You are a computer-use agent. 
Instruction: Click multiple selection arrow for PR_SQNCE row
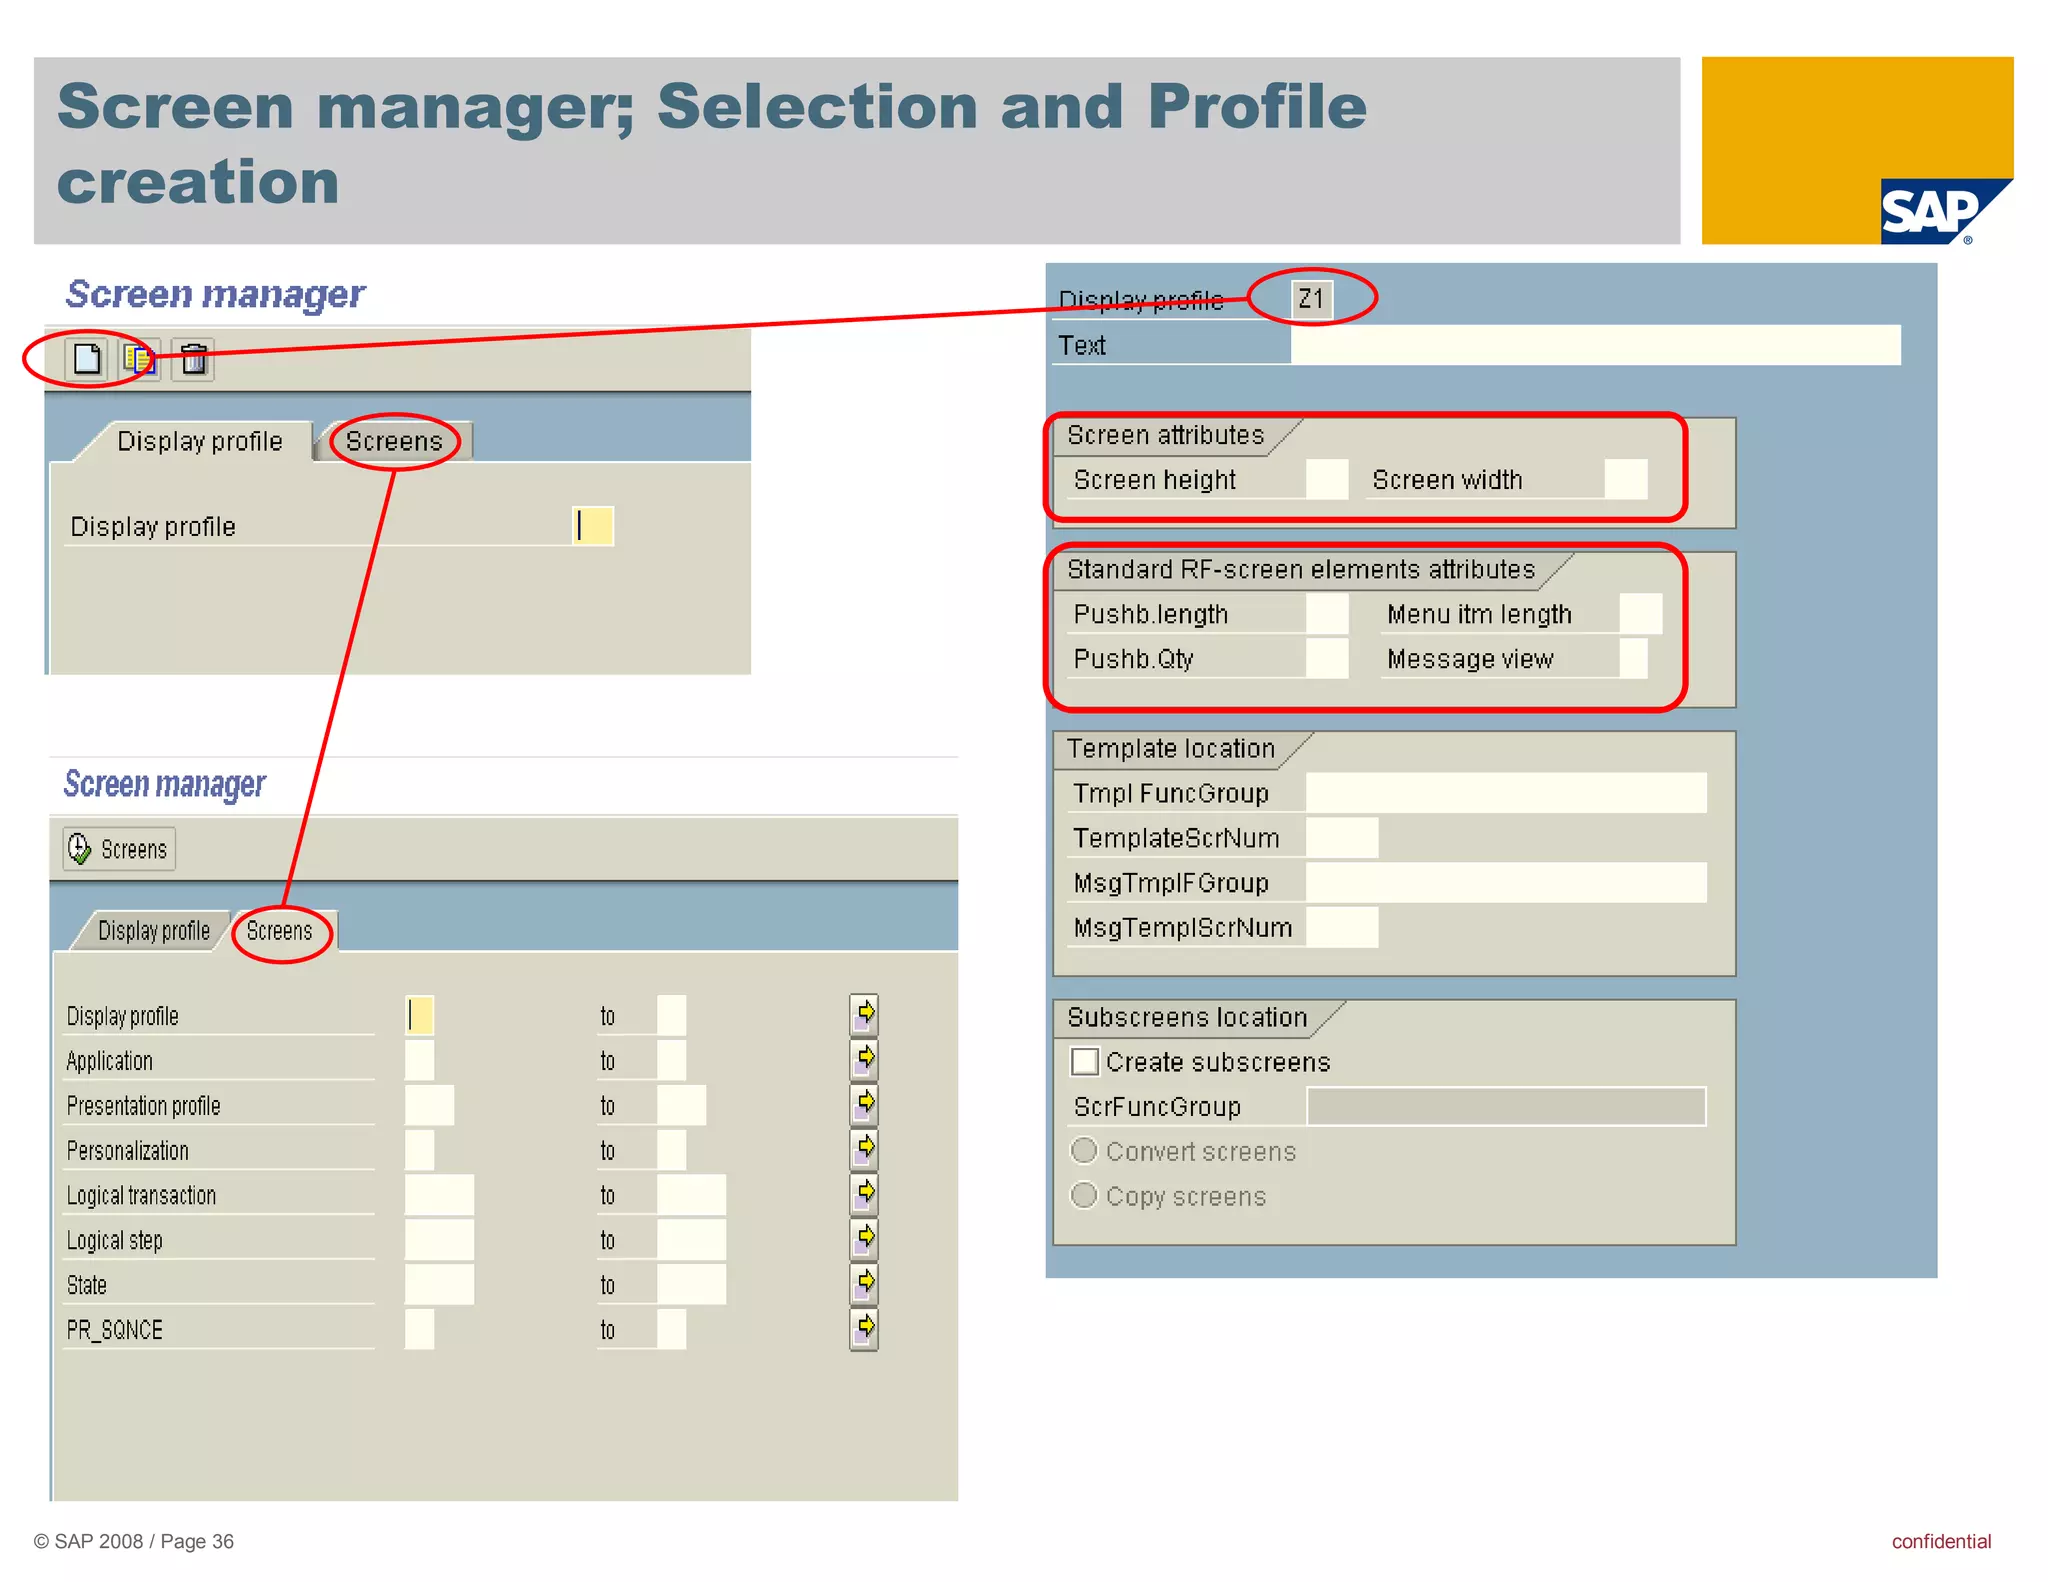pos(864,1328)
